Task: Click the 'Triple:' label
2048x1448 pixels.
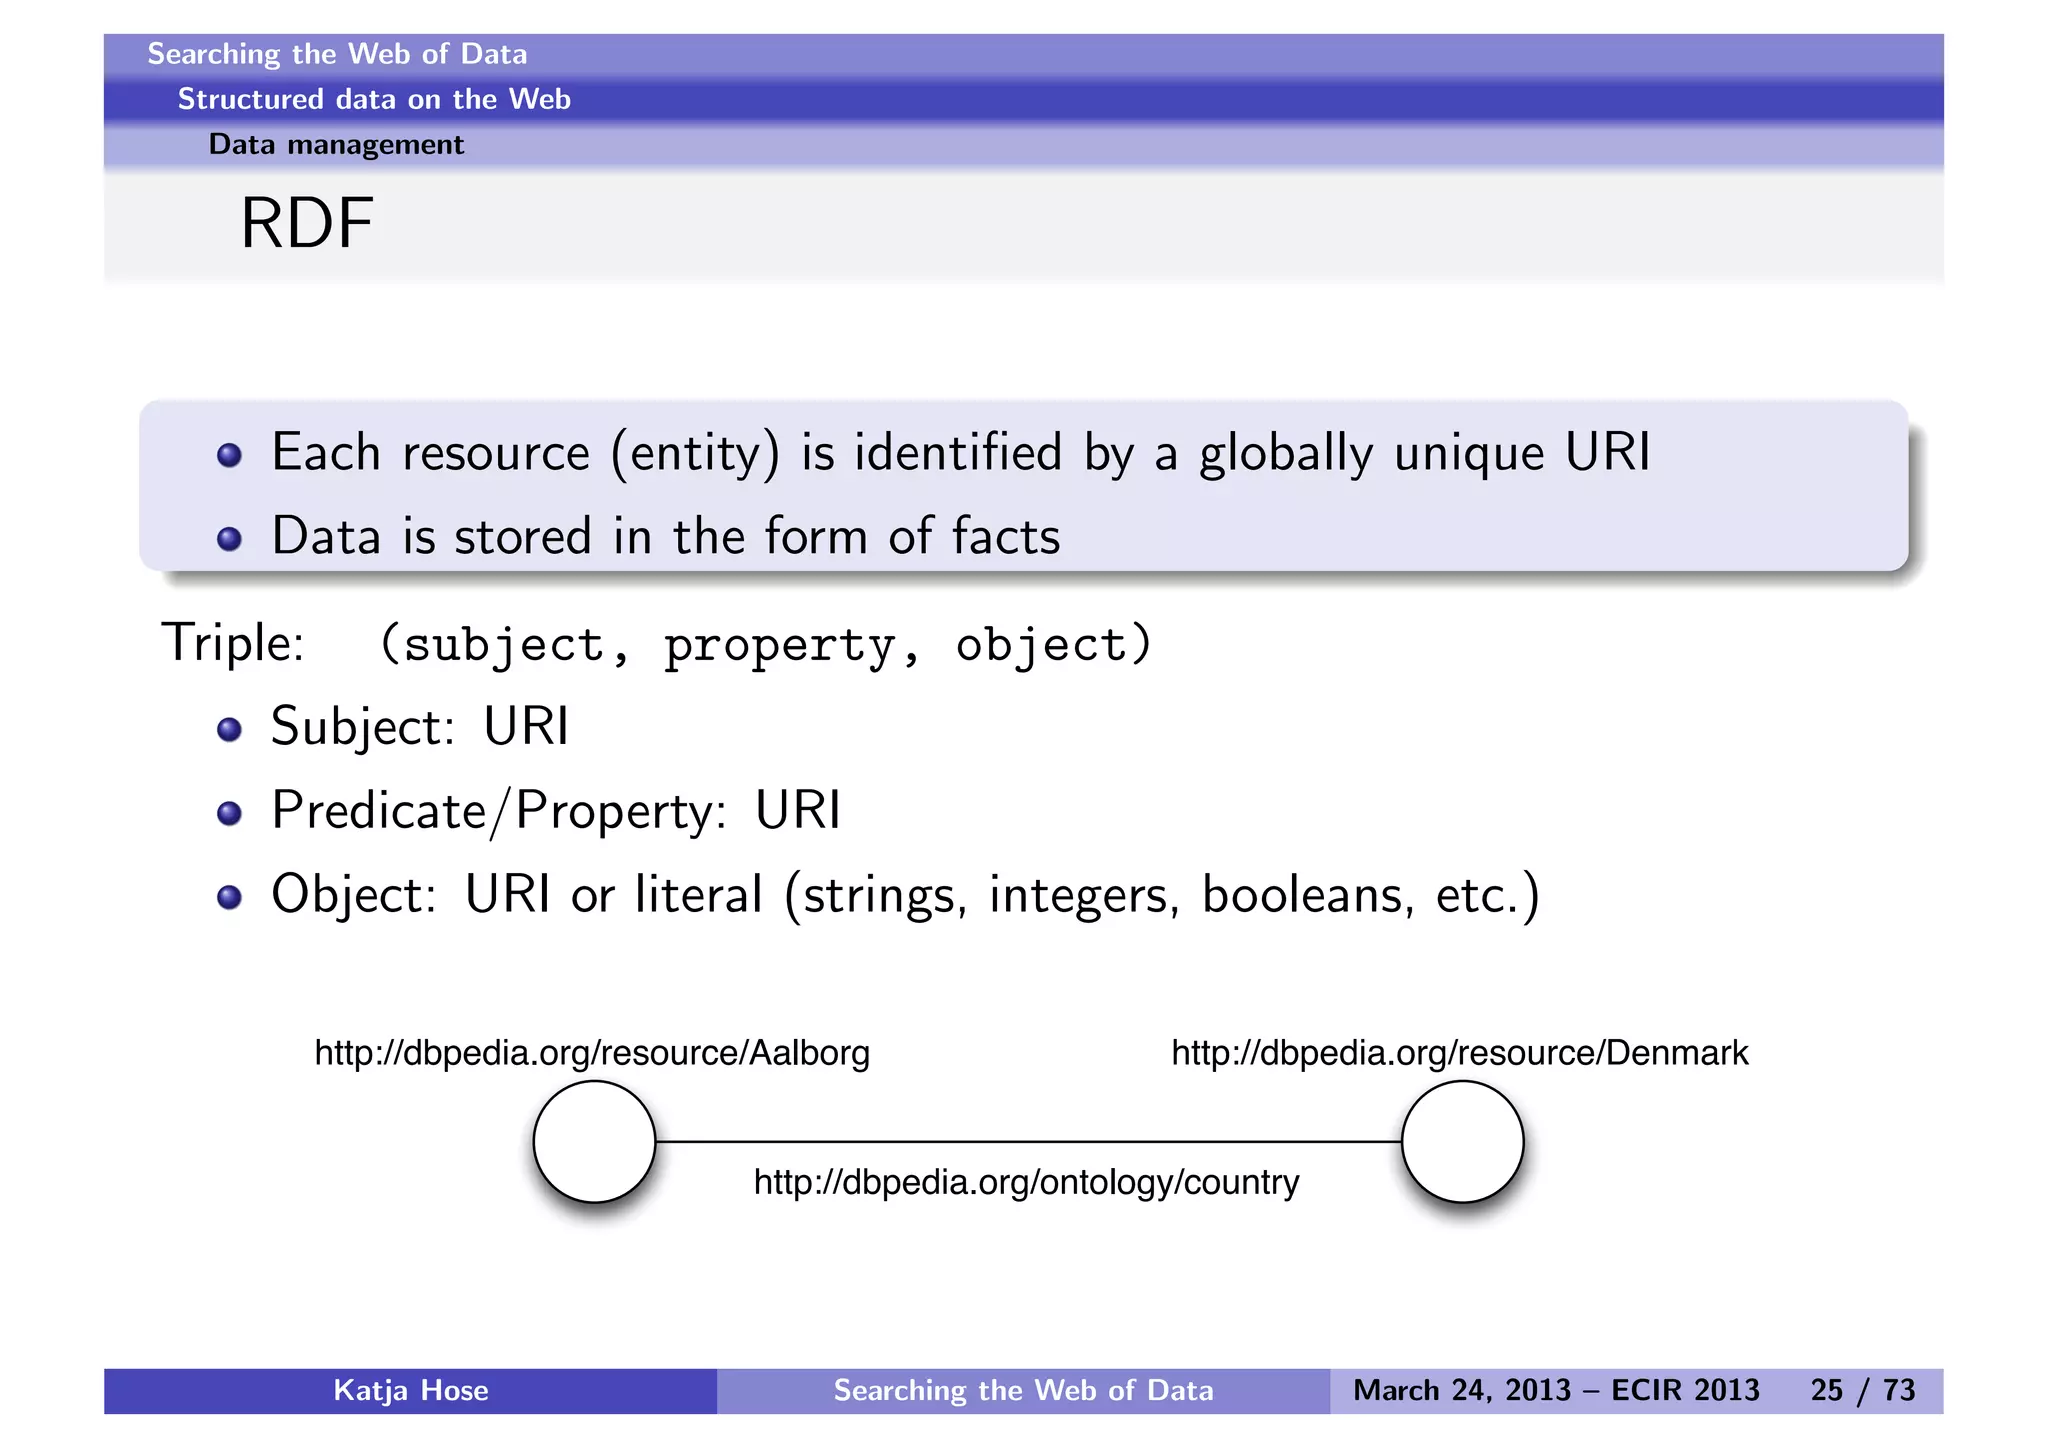Action: [232, 642]
